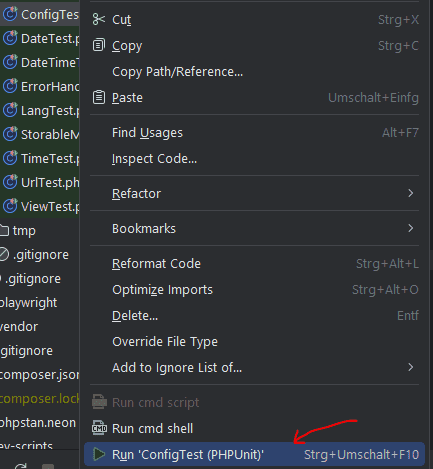The width and height of the screenshot is (433, 469).
Task: Select Reformat Code menu entry
Action: (255, 263)
